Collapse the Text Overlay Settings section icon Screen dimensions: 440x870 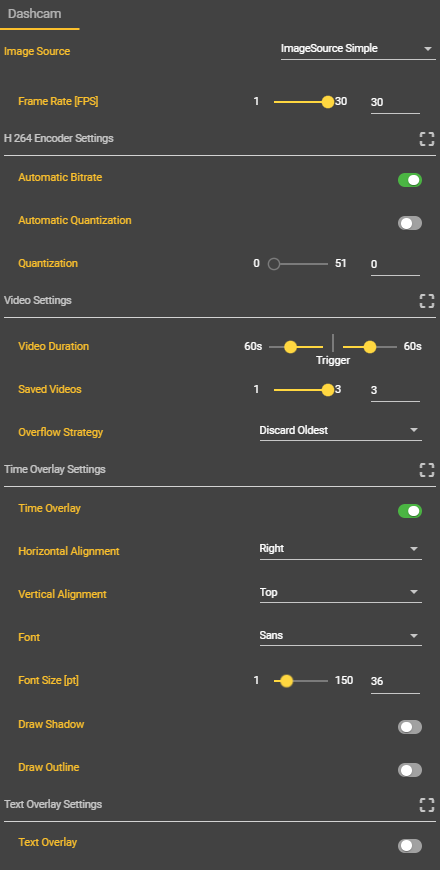427,805
